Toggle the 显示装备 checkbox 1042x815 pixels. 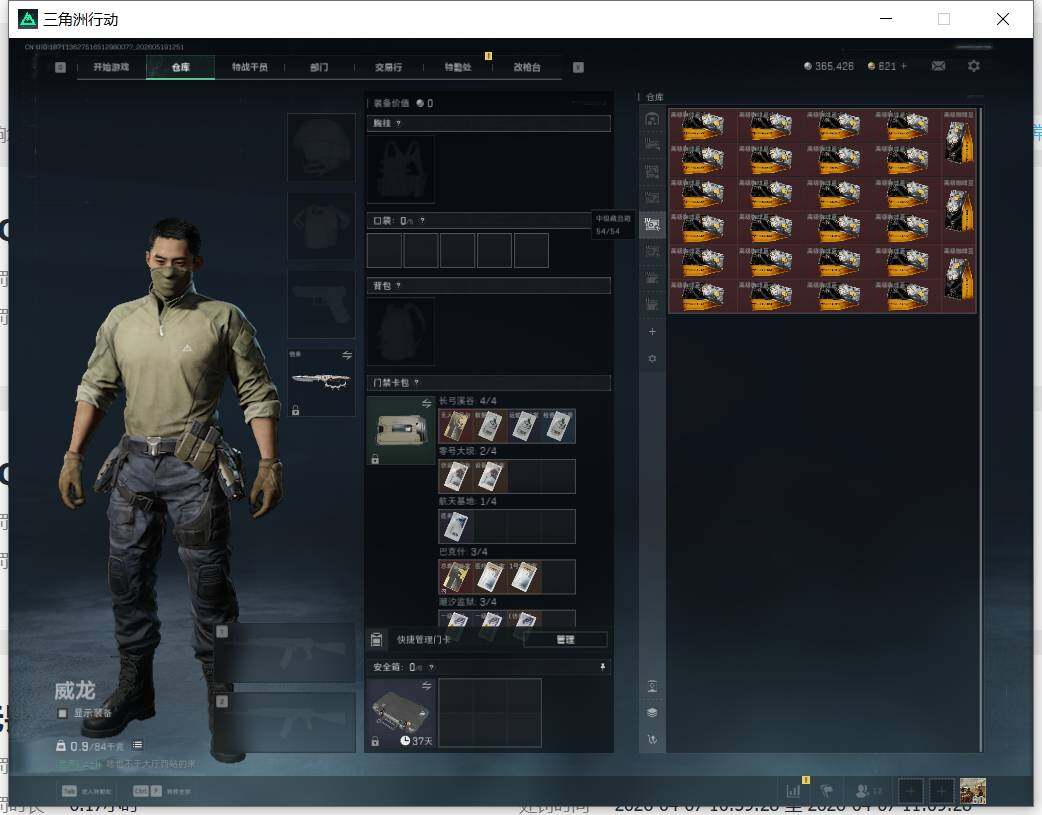[62, 713]
